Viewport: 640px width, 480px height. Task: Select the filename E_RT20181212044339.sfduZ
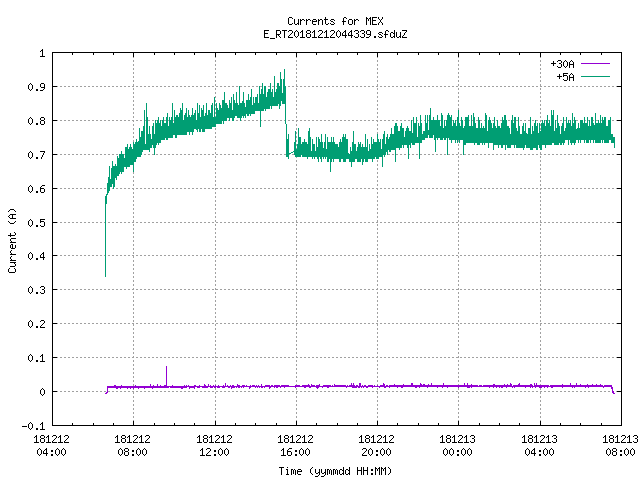pyautogui.click(x=335, y=34)
